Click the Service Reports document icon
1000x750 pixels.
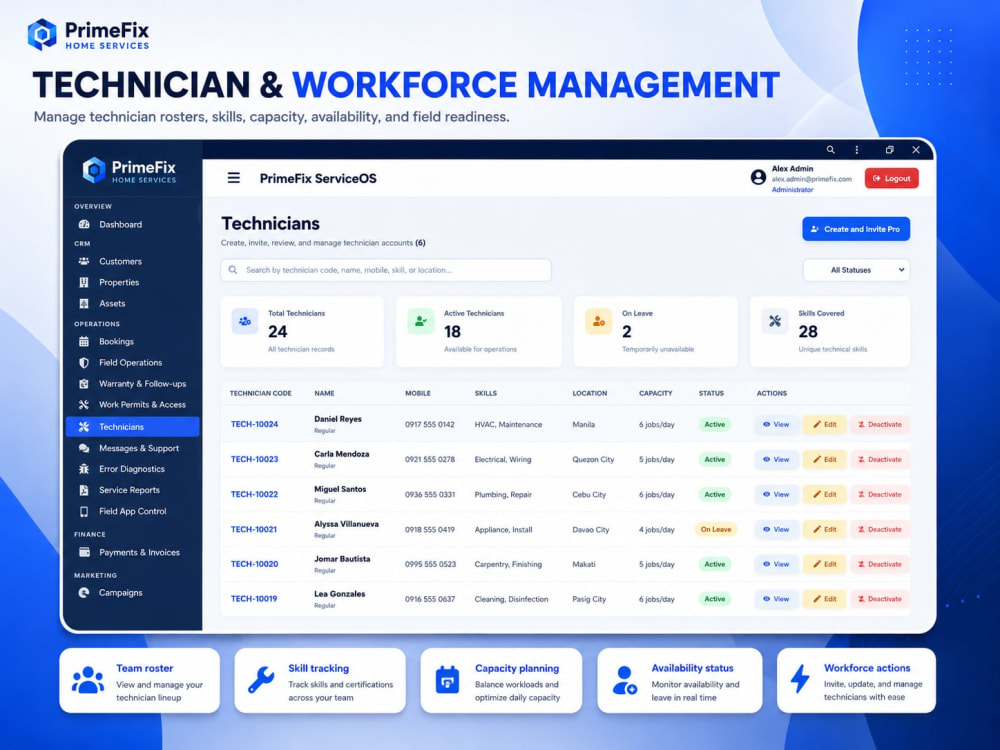[84, 490]
